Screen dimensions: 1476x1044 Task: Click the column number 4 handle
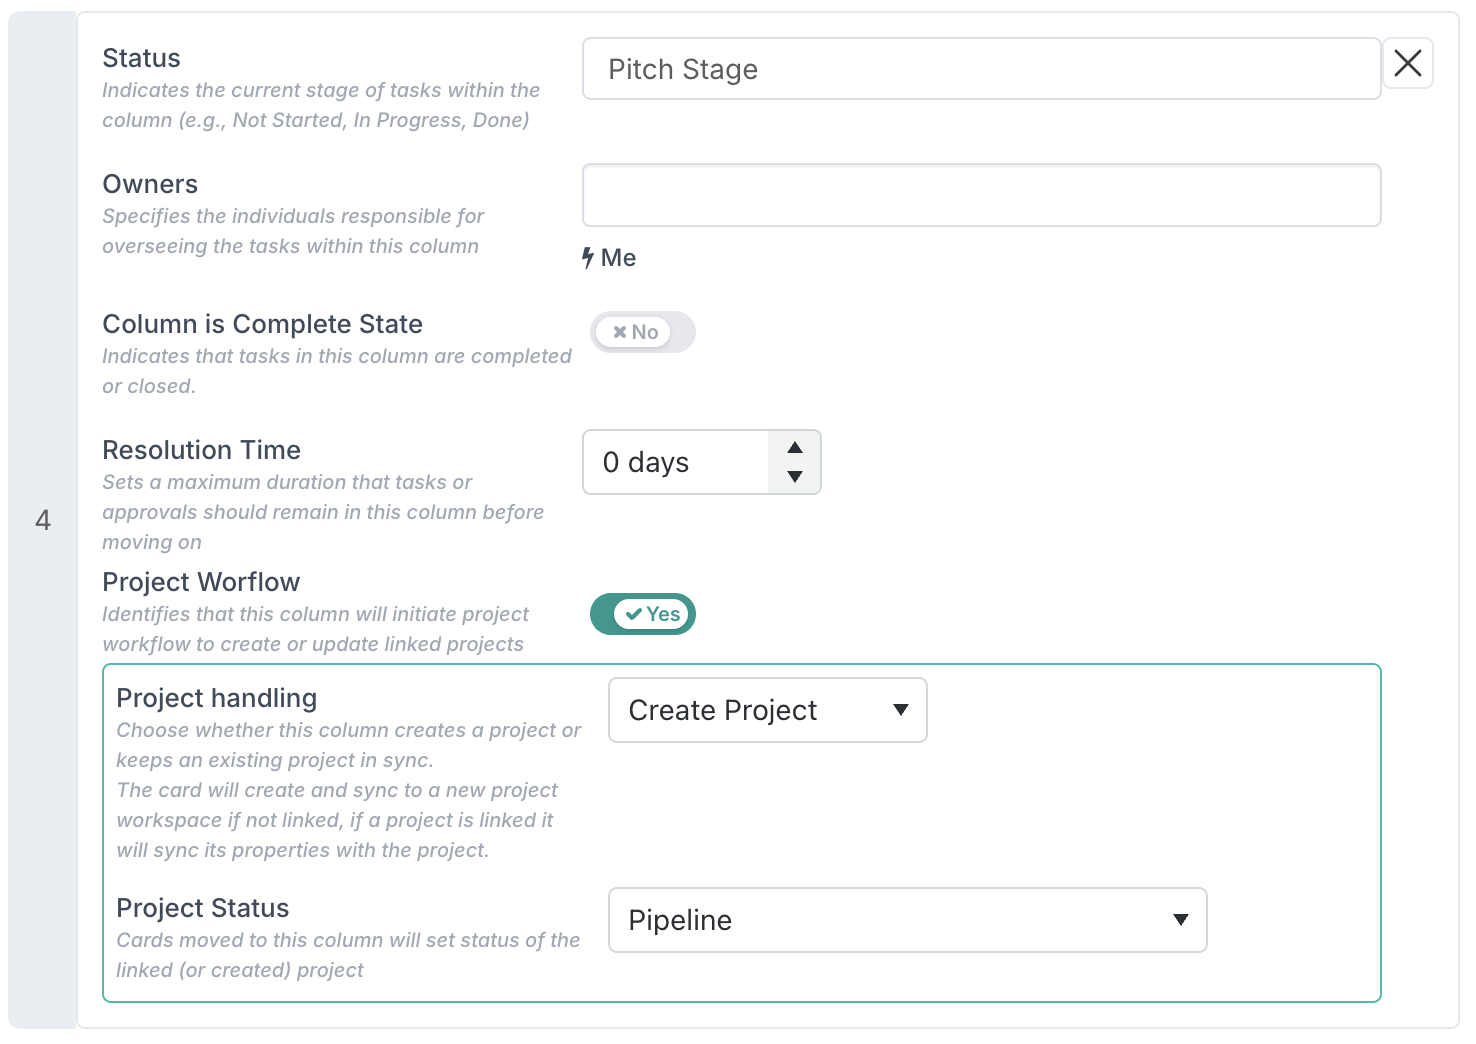coord(43,520)
